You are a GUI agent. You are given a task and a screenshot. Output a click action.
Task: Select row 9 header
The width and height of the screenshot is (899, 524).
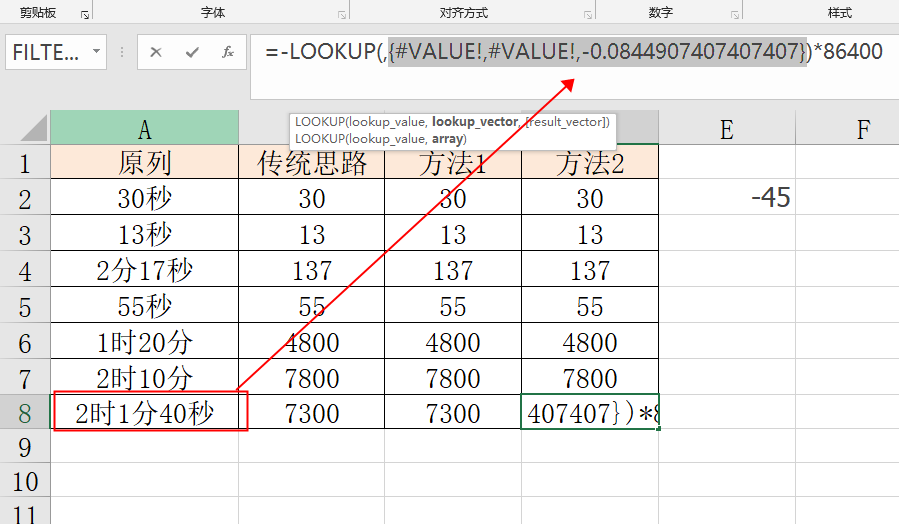pyautogui.click(x=25, y=447)
